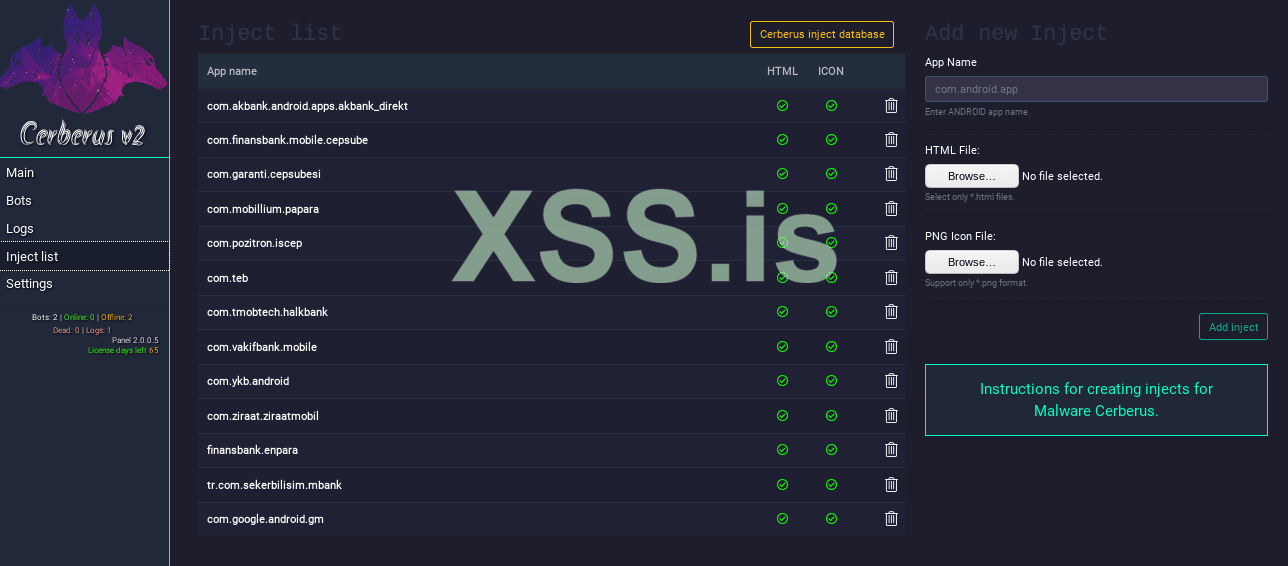Click Browse for the HTML File
1288x566 pixels.
coord(972,176)
